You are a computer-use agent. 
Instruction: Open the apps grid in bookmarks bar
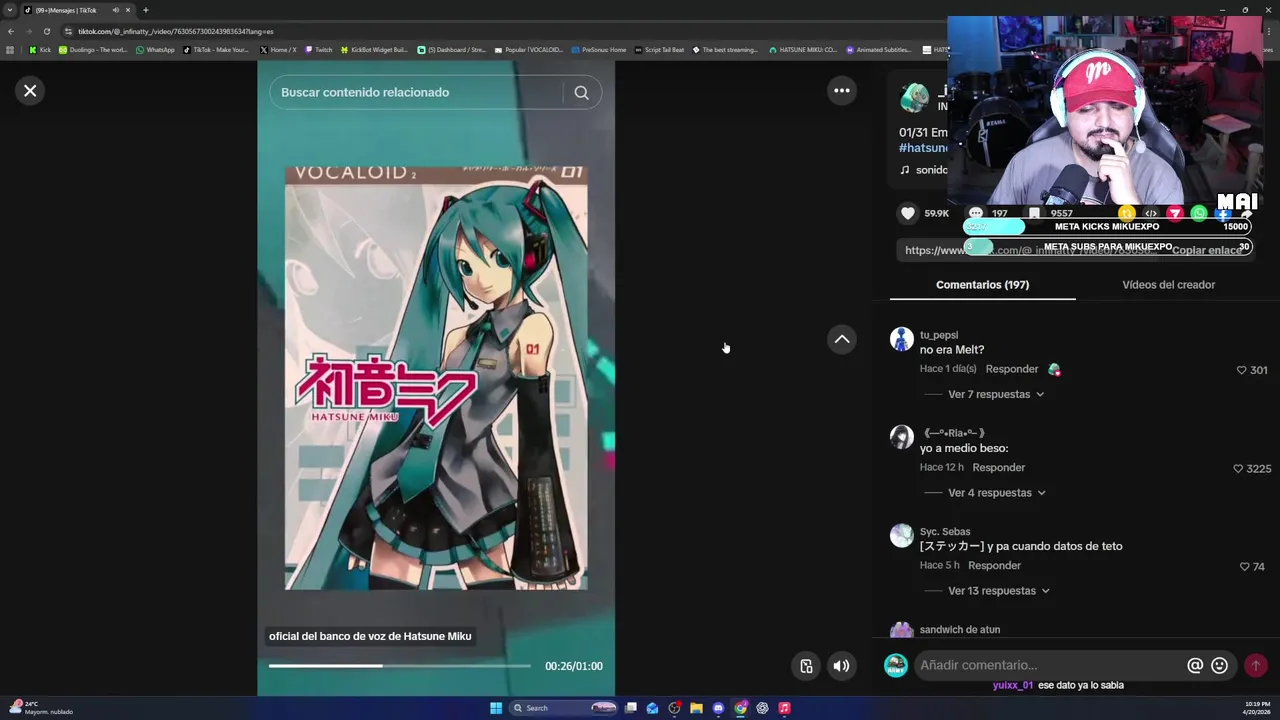(11, 49)
